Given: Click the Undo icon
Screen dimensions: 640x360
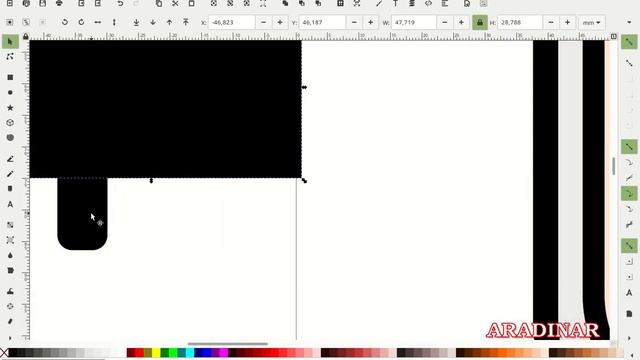Looking at the screenshot, I should (120, 4).
